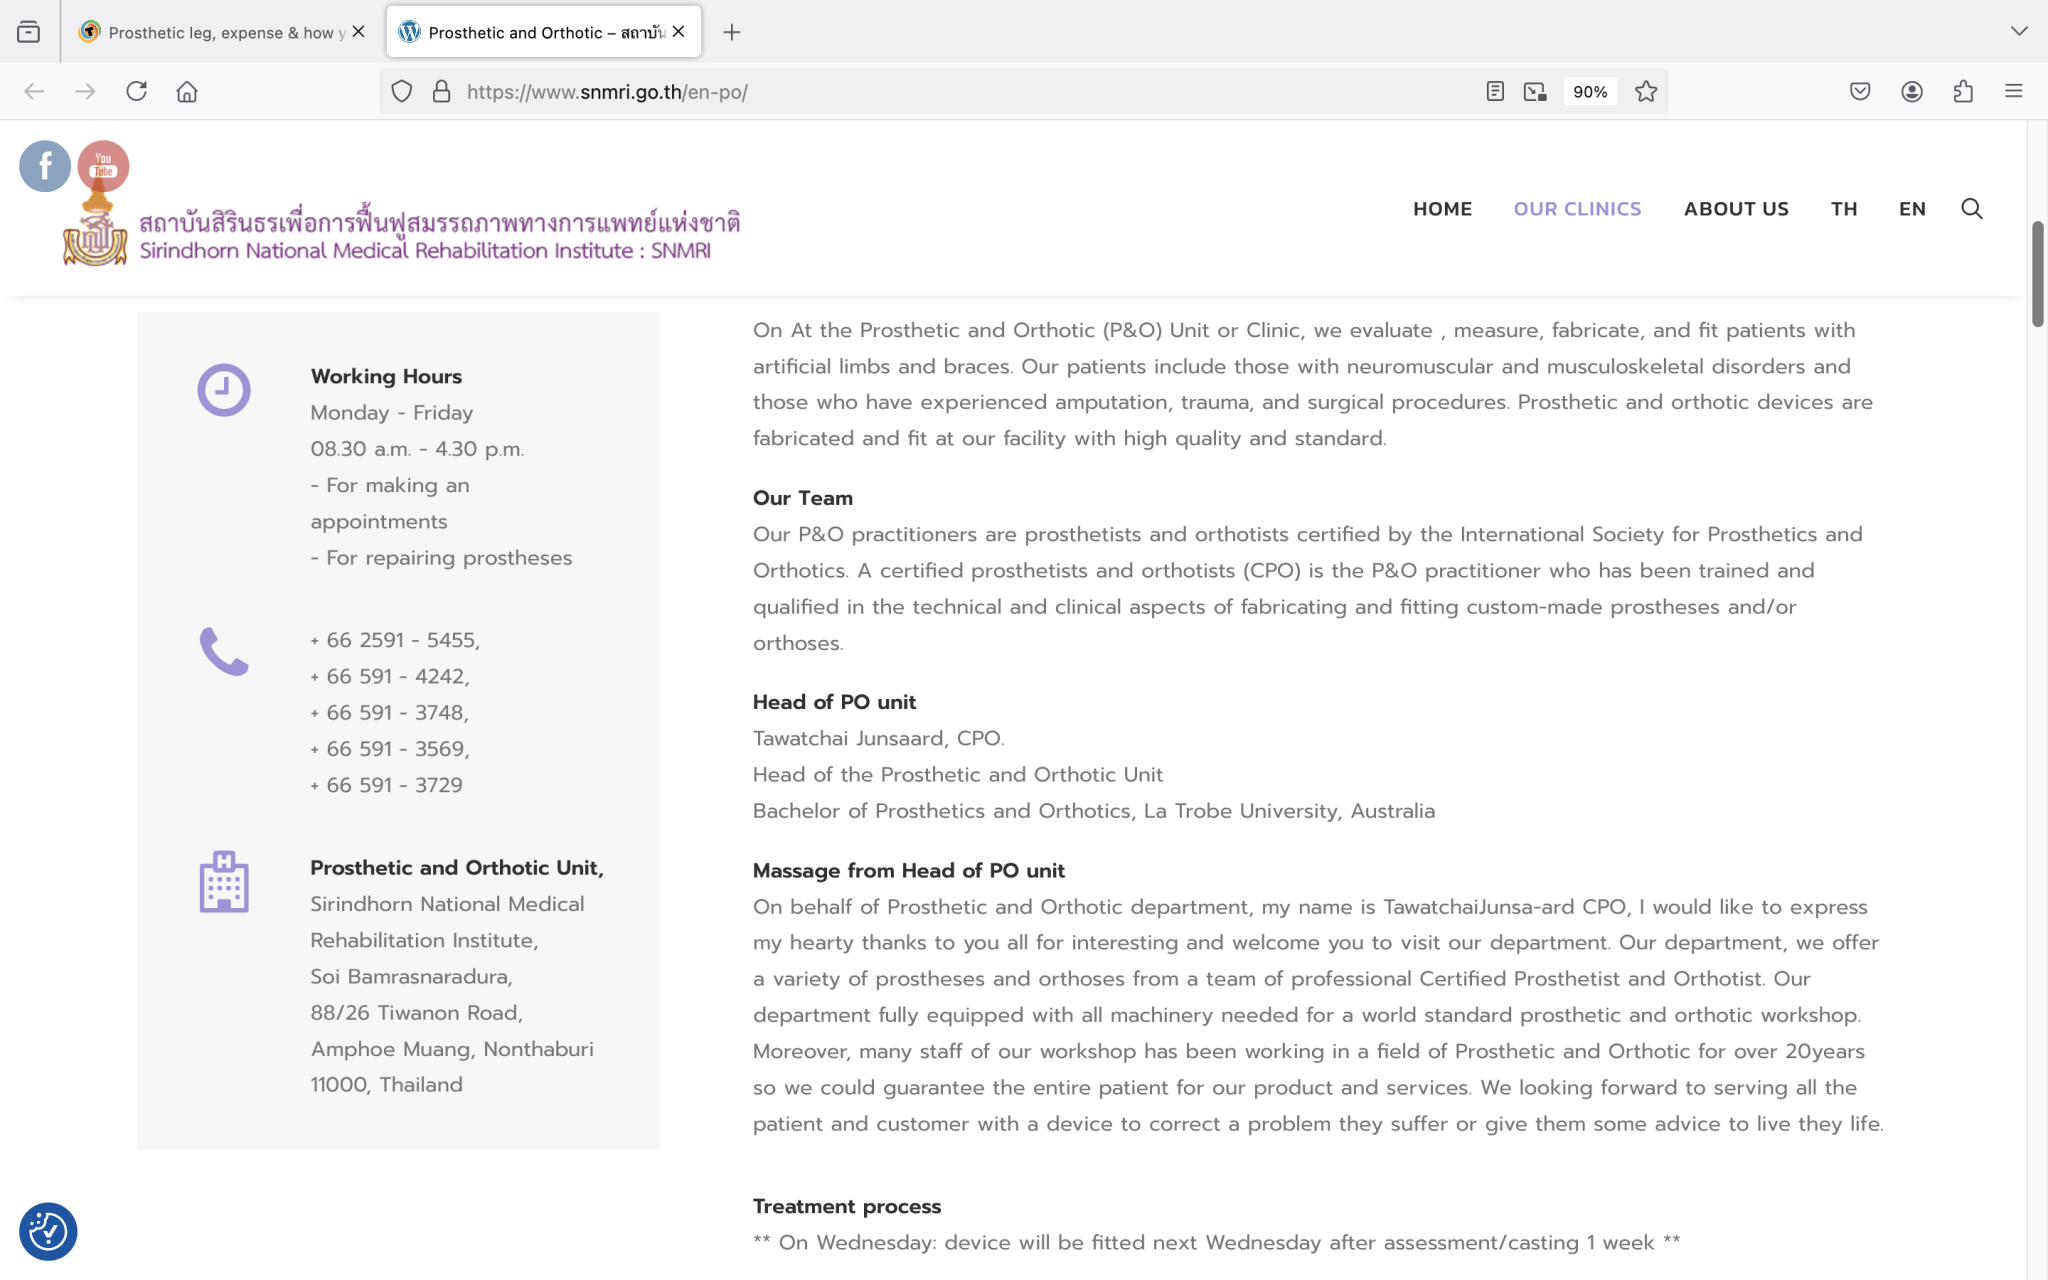This screenshot has height=1280, width=2048.
Task: Click the name 'Tawatchai Junsaard, CPO.'
Action: pos(878,739)
